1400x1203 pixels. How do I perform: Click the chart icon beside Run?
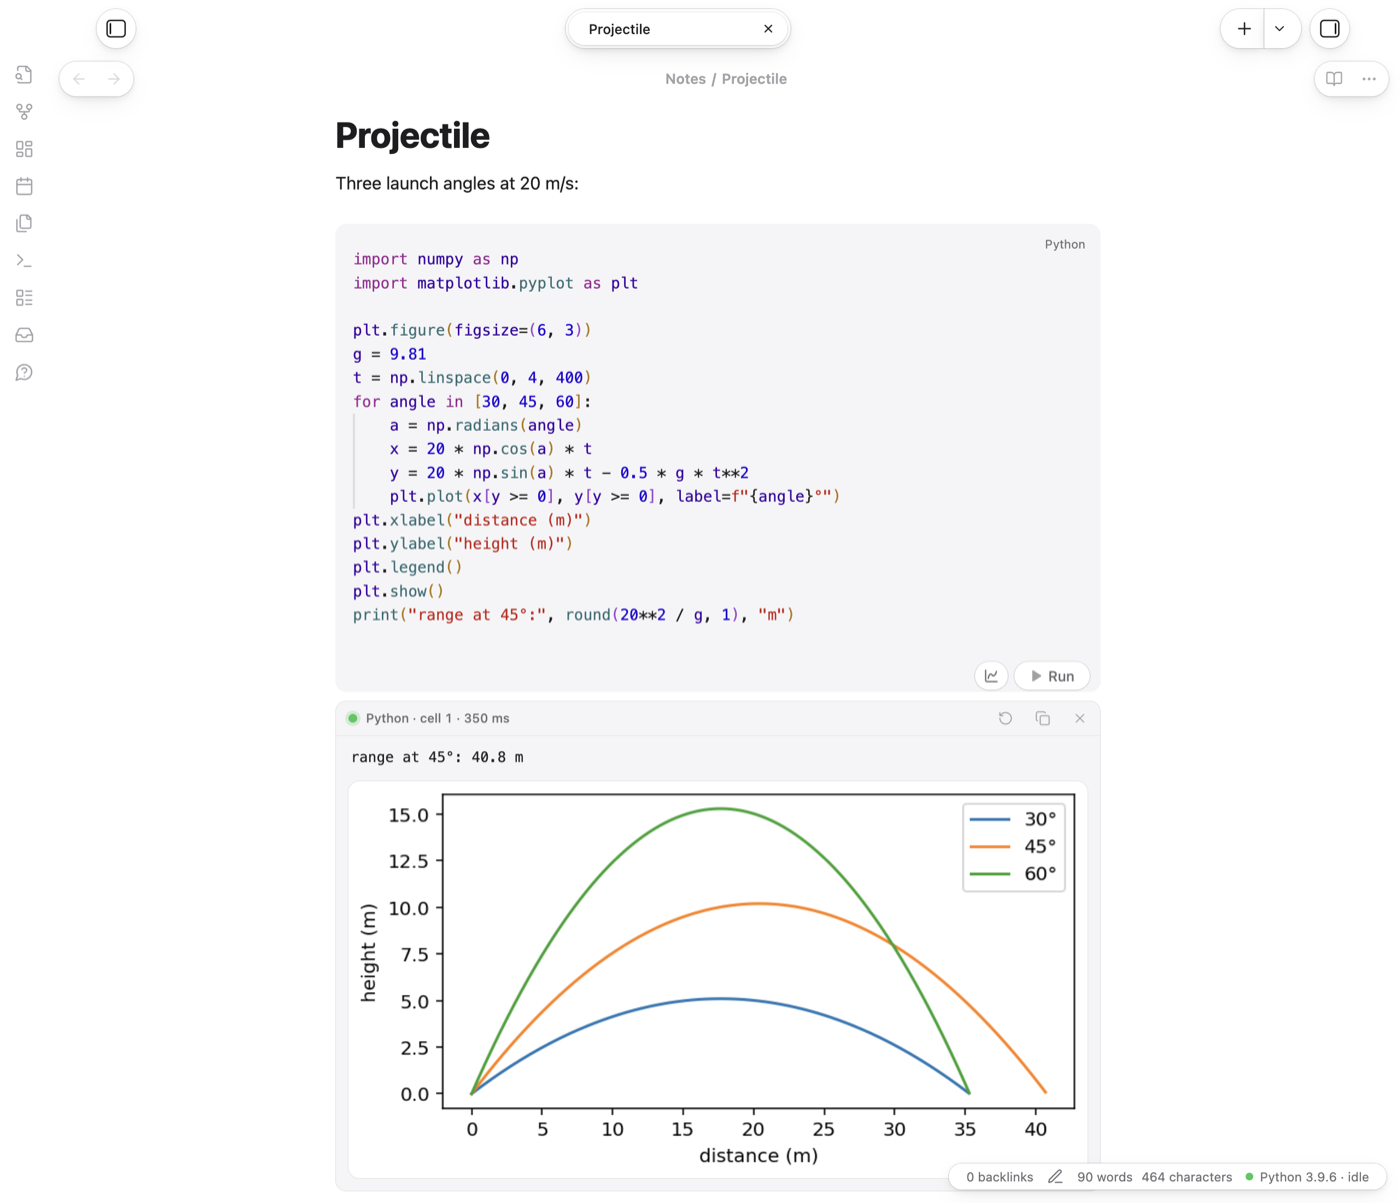pyautogui.click(x=991, y=676)
